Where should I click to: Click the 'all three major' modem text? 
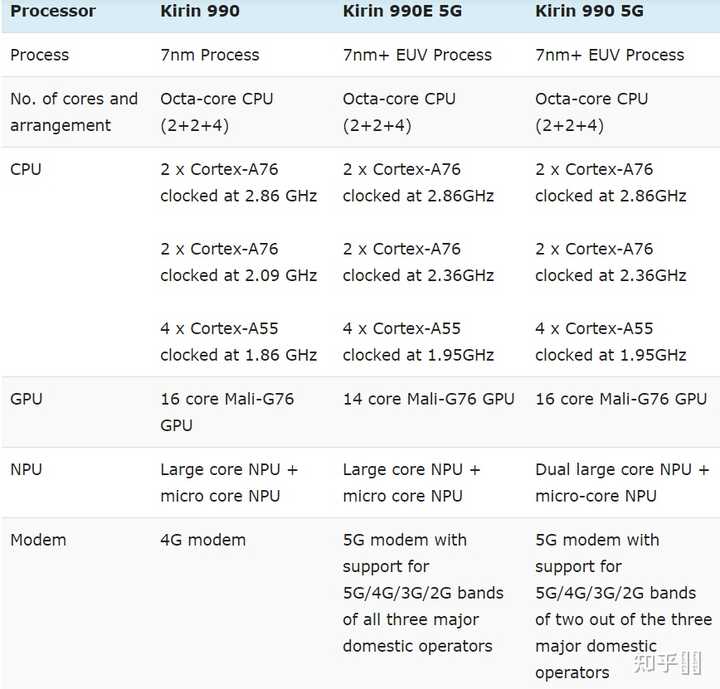(x=410, y=620)
